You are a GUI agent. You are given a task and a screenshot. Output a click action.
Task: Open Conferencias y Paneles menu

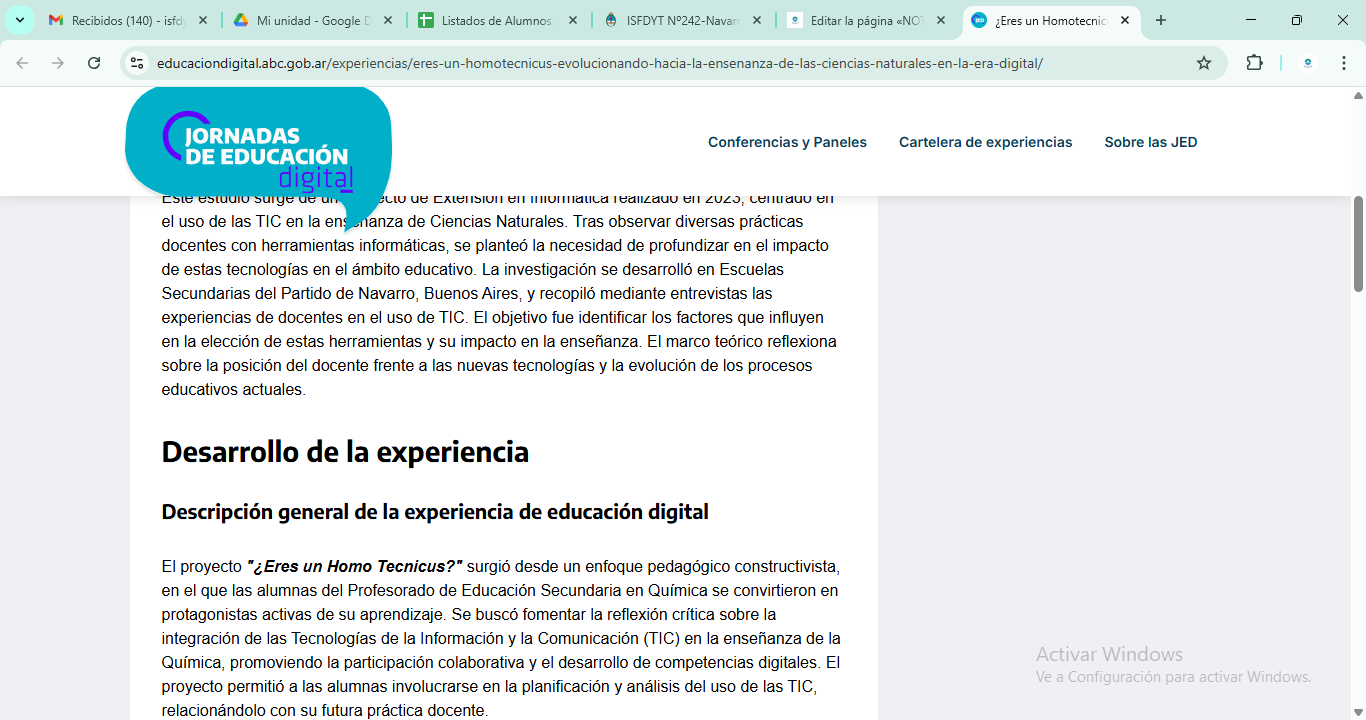tap(787, 142)
